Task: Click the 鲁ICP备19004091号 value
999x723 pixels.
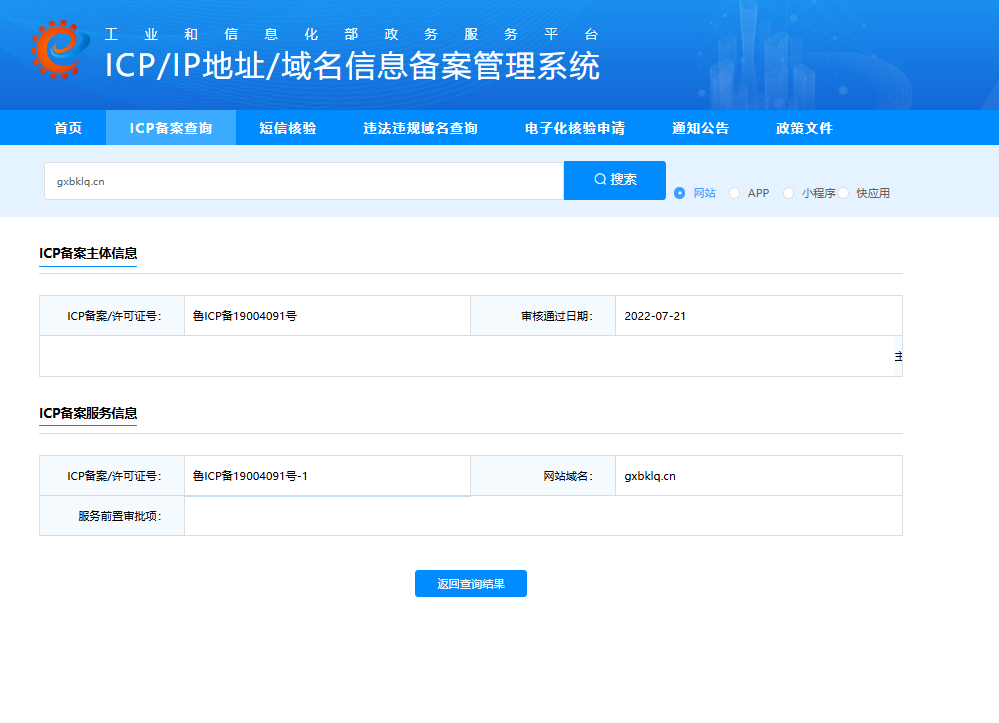Action: pyautogui.click(x=245, y=316)
